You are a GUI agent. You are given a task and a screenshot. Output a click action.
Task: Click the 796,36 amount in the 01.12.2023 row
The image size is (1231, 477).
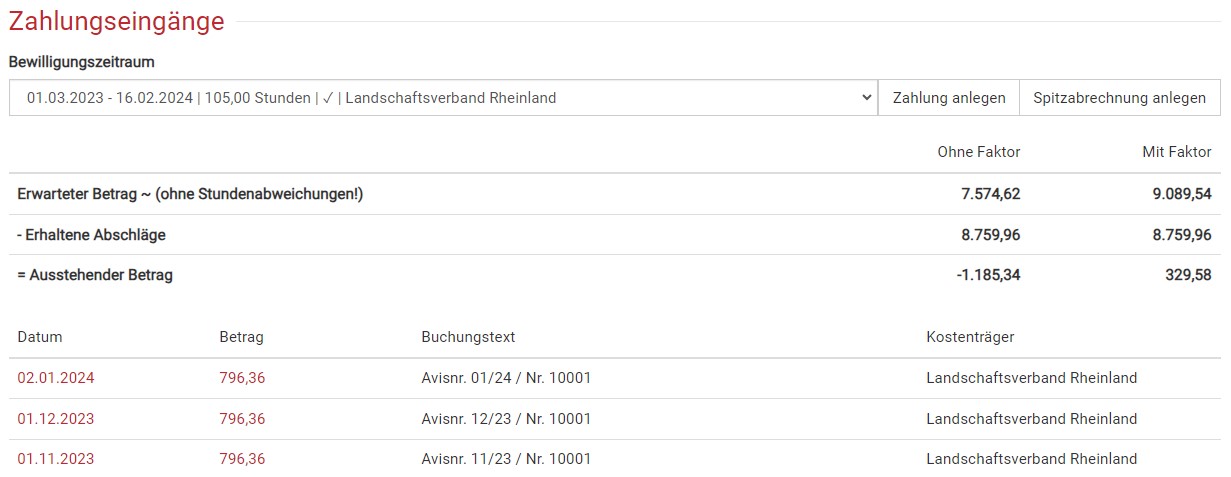pos(242,419)
